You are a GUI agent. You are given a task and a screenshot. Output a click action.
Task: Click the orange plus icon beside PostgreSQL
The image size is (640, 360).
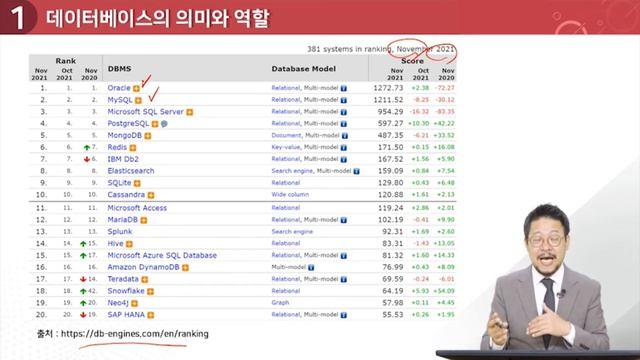coord(155,124)
